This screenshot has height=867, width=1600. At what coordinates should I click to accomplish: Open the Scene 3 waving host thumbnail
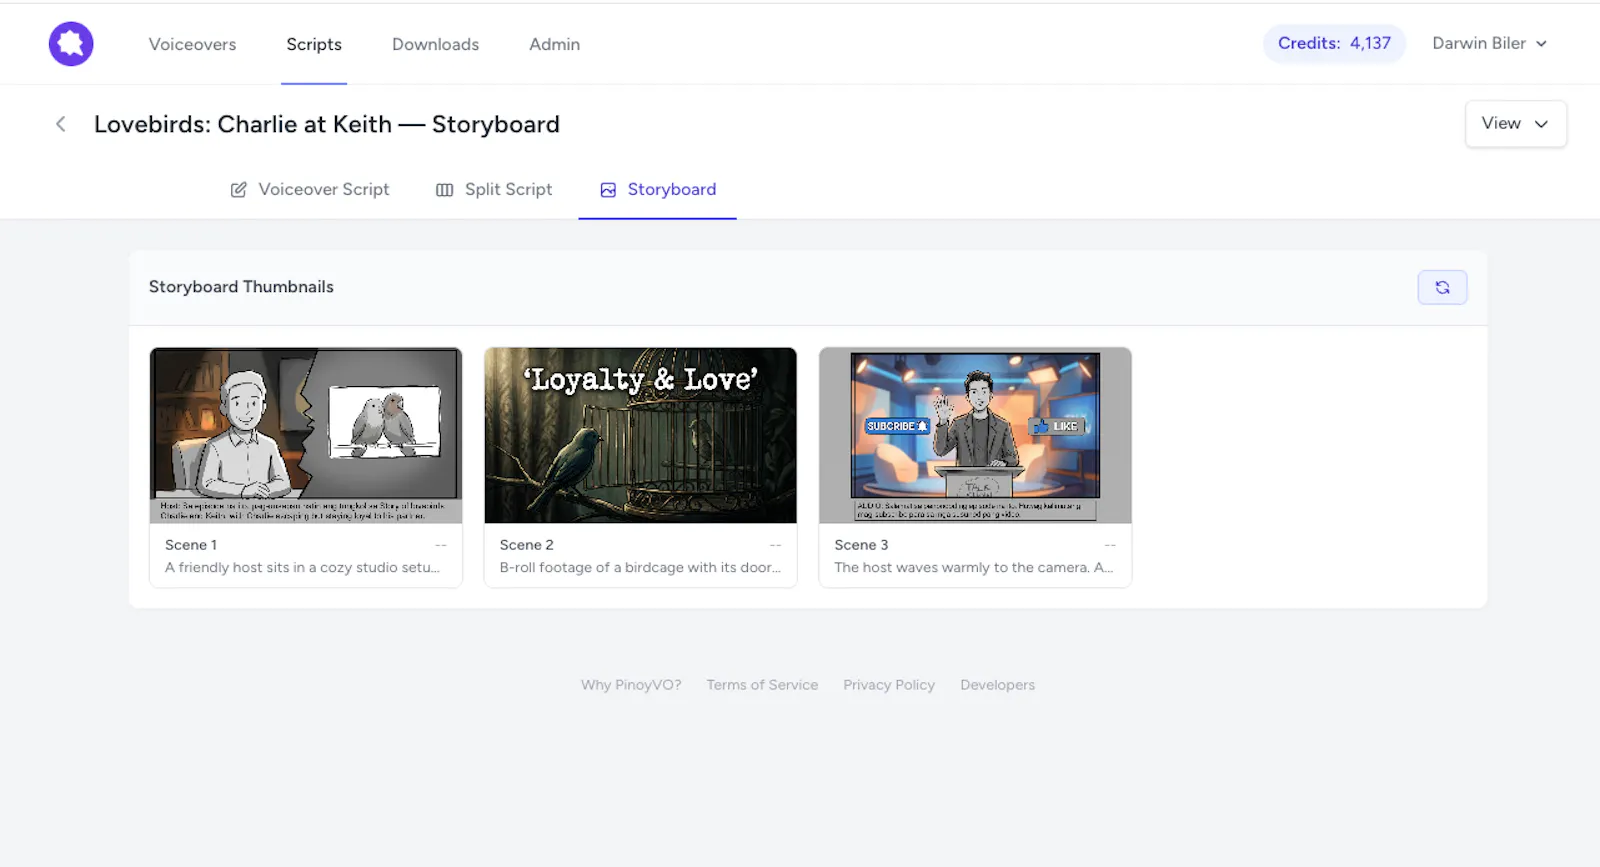[x=975, y=435]
